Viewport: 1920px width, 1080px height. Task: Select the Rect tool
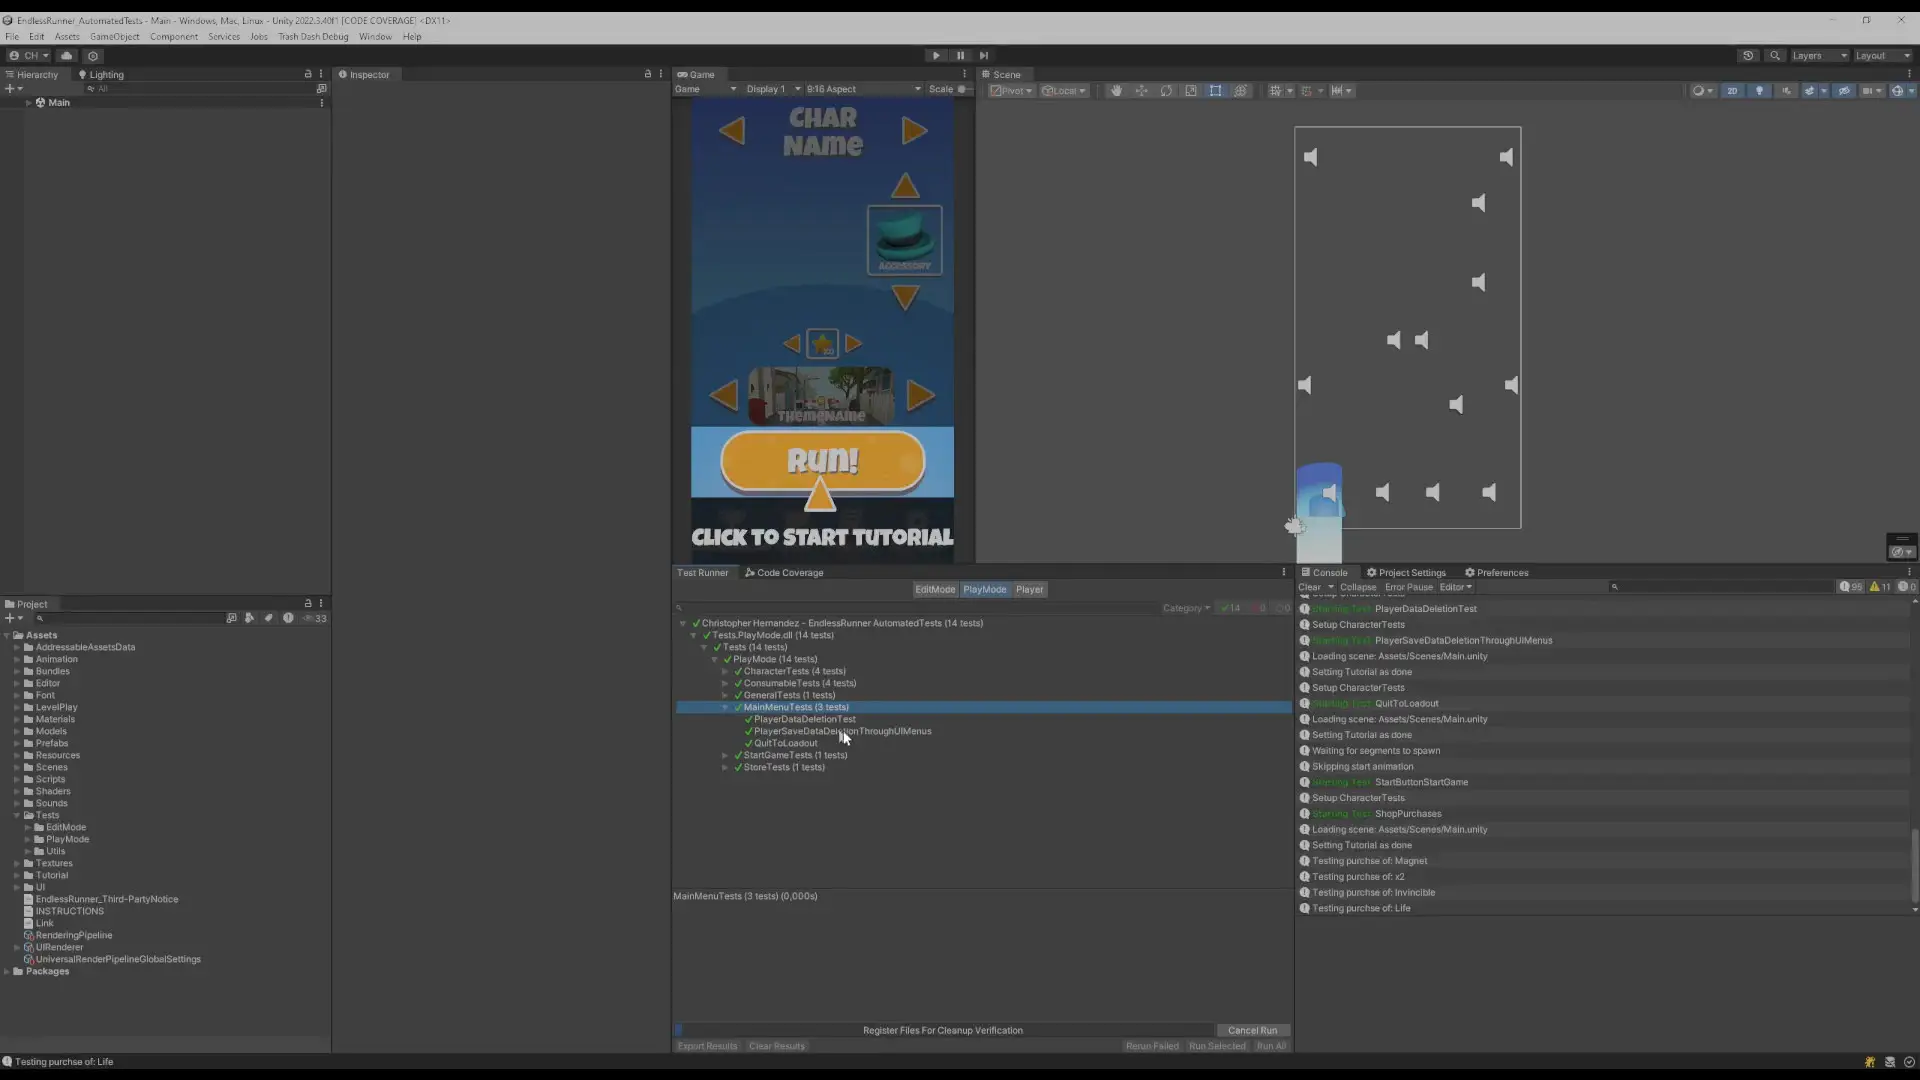pos(1216,91)
